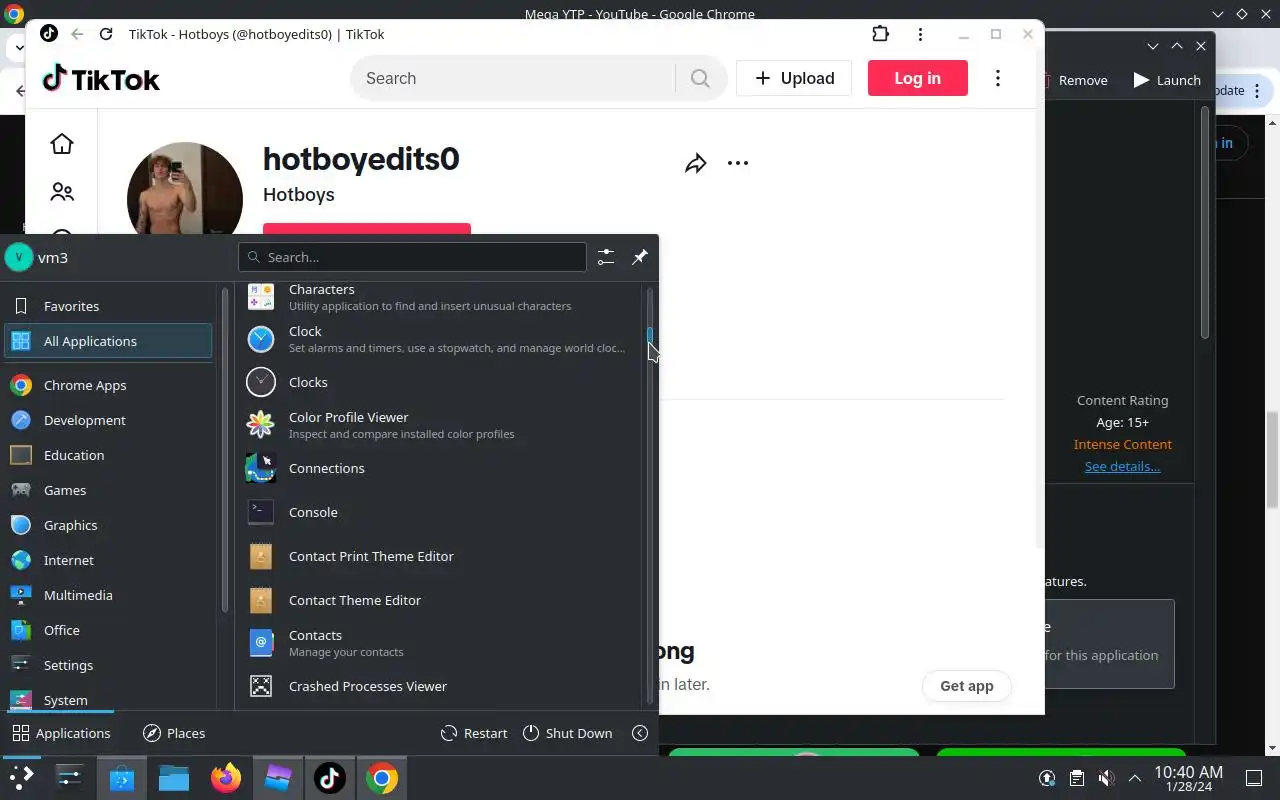Screen dimensions: 1280x800
Task: Open the Chrome Apps category
Action: point(108,385)
